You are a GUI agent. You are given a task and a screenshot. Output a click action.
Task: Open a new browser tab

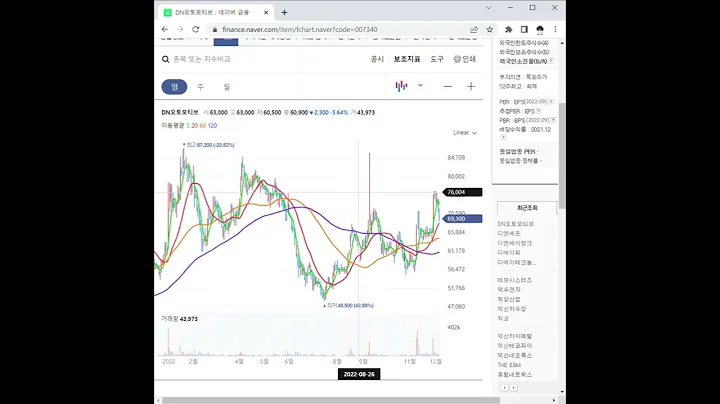284,12
